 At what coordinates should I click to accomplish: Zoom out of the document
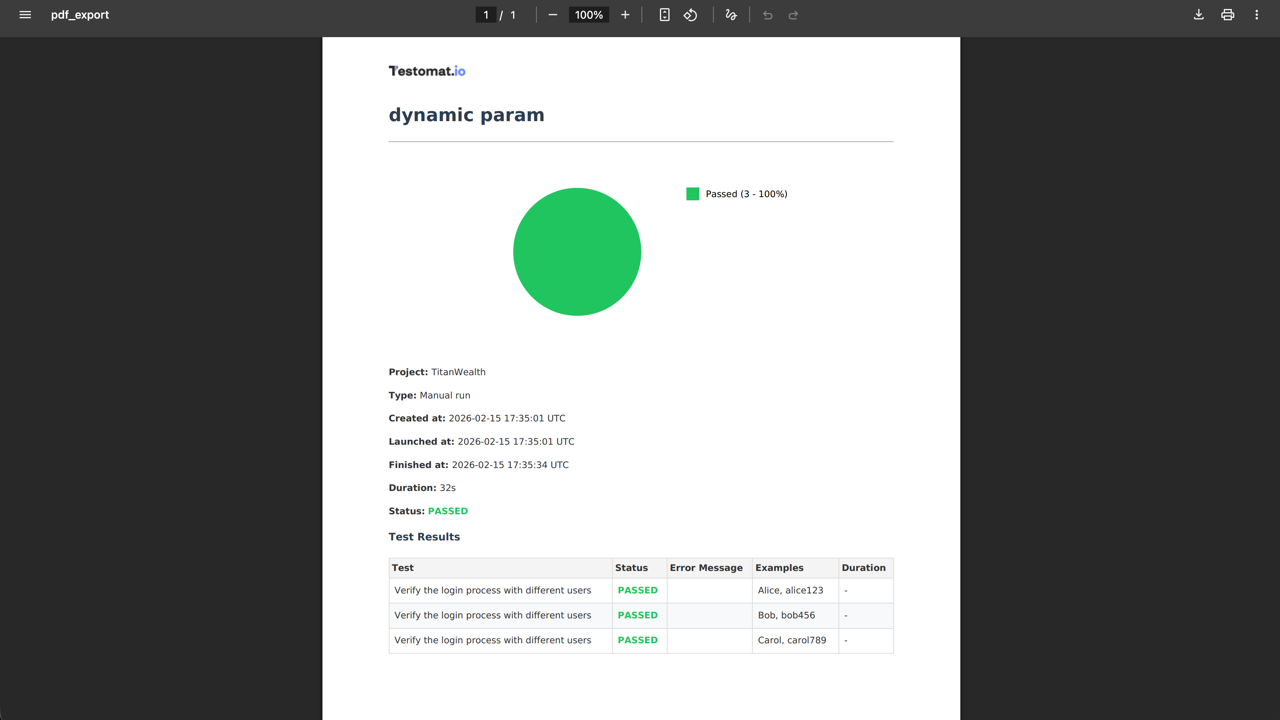[552, 15]
